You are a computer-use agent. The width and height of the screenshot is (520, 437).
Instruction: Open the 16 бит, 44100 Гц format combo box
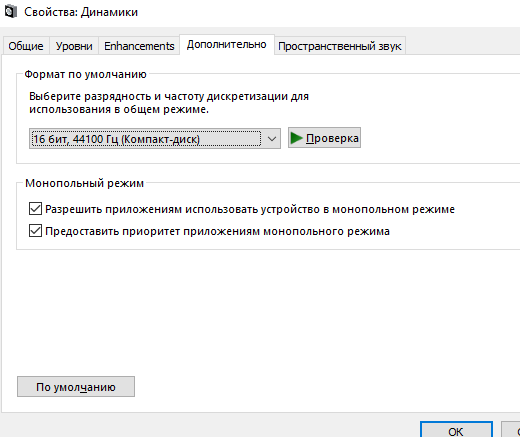155,139
